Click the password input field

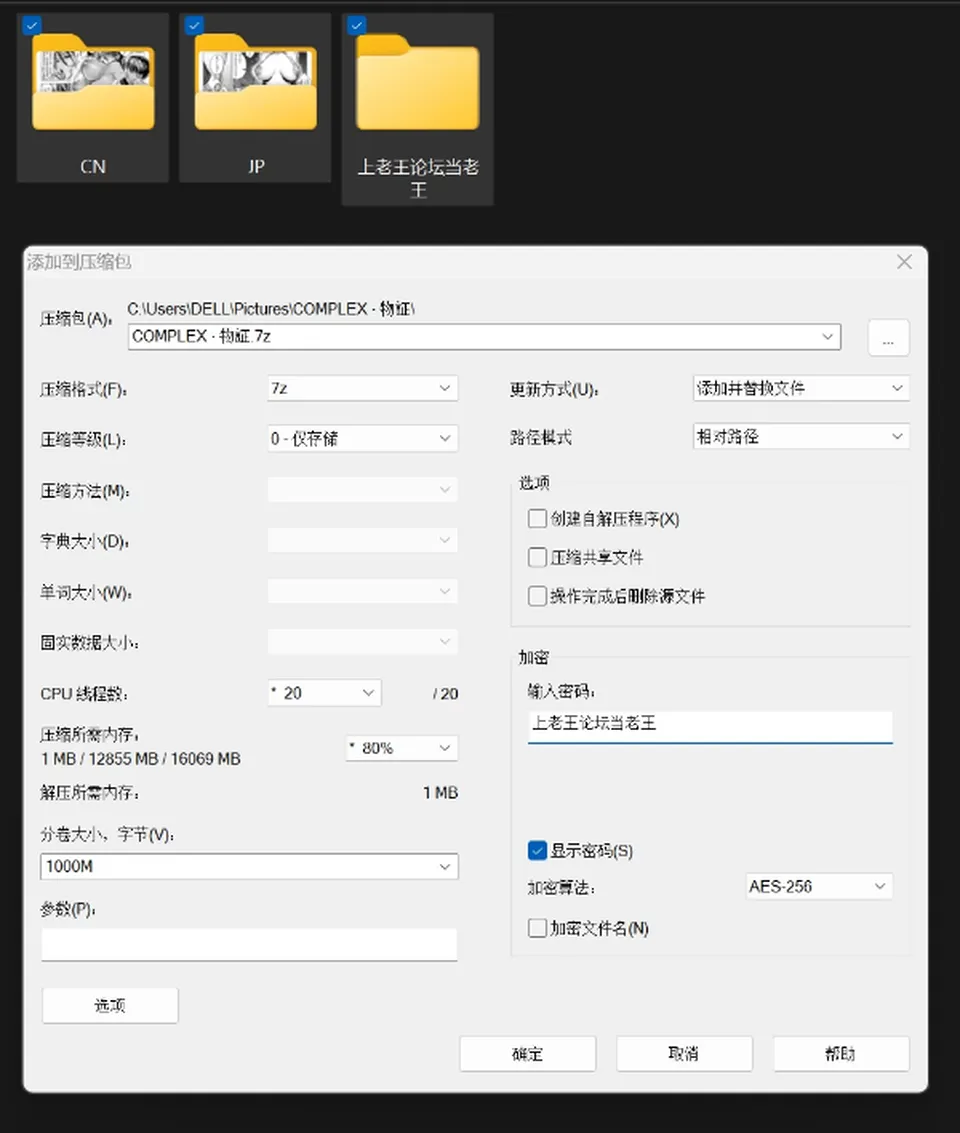coord(710,725)
